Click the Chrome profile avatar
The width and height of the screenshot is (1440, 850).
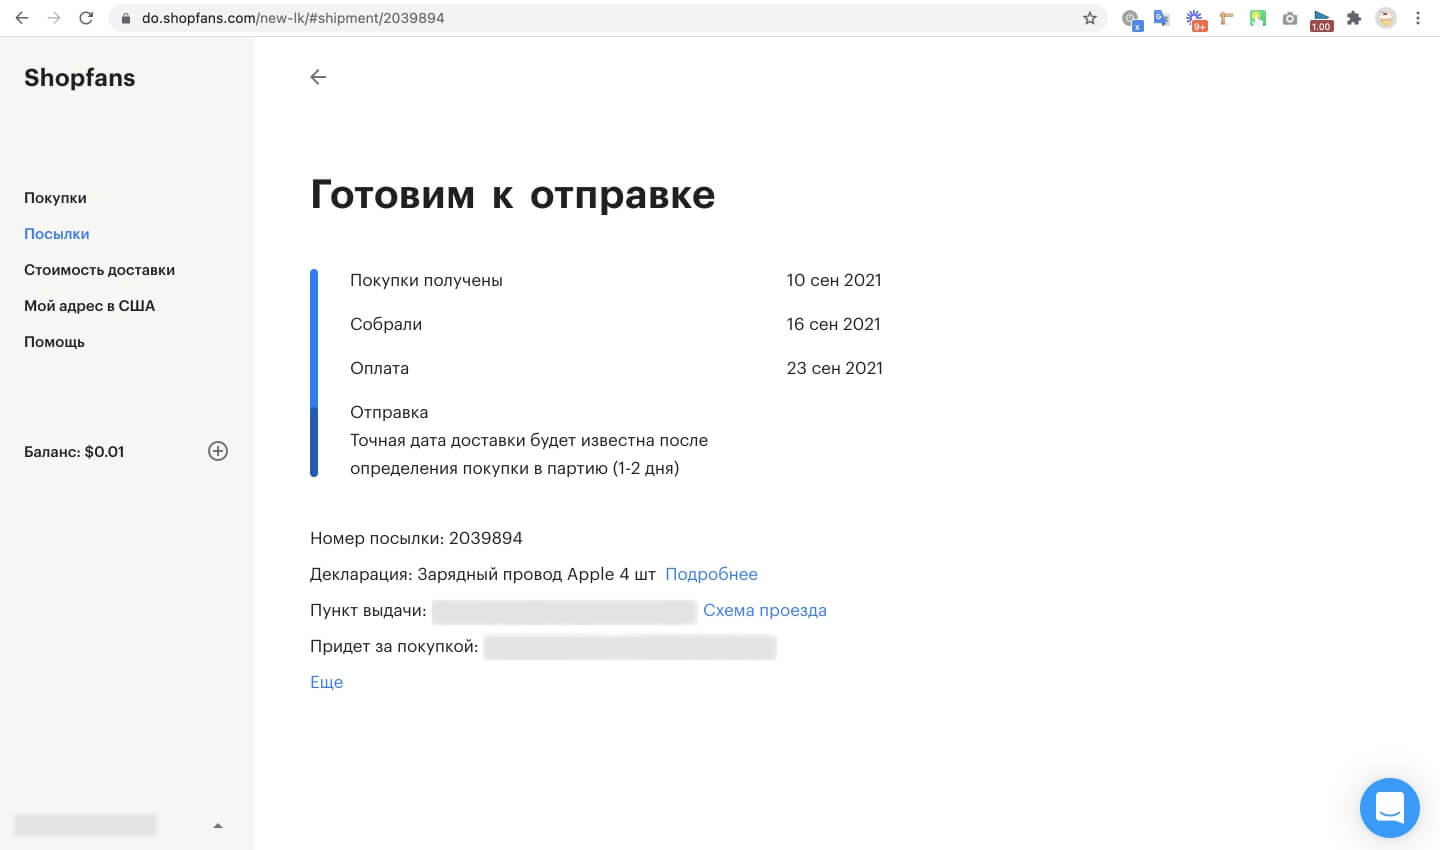click(x=1386, y=18)
